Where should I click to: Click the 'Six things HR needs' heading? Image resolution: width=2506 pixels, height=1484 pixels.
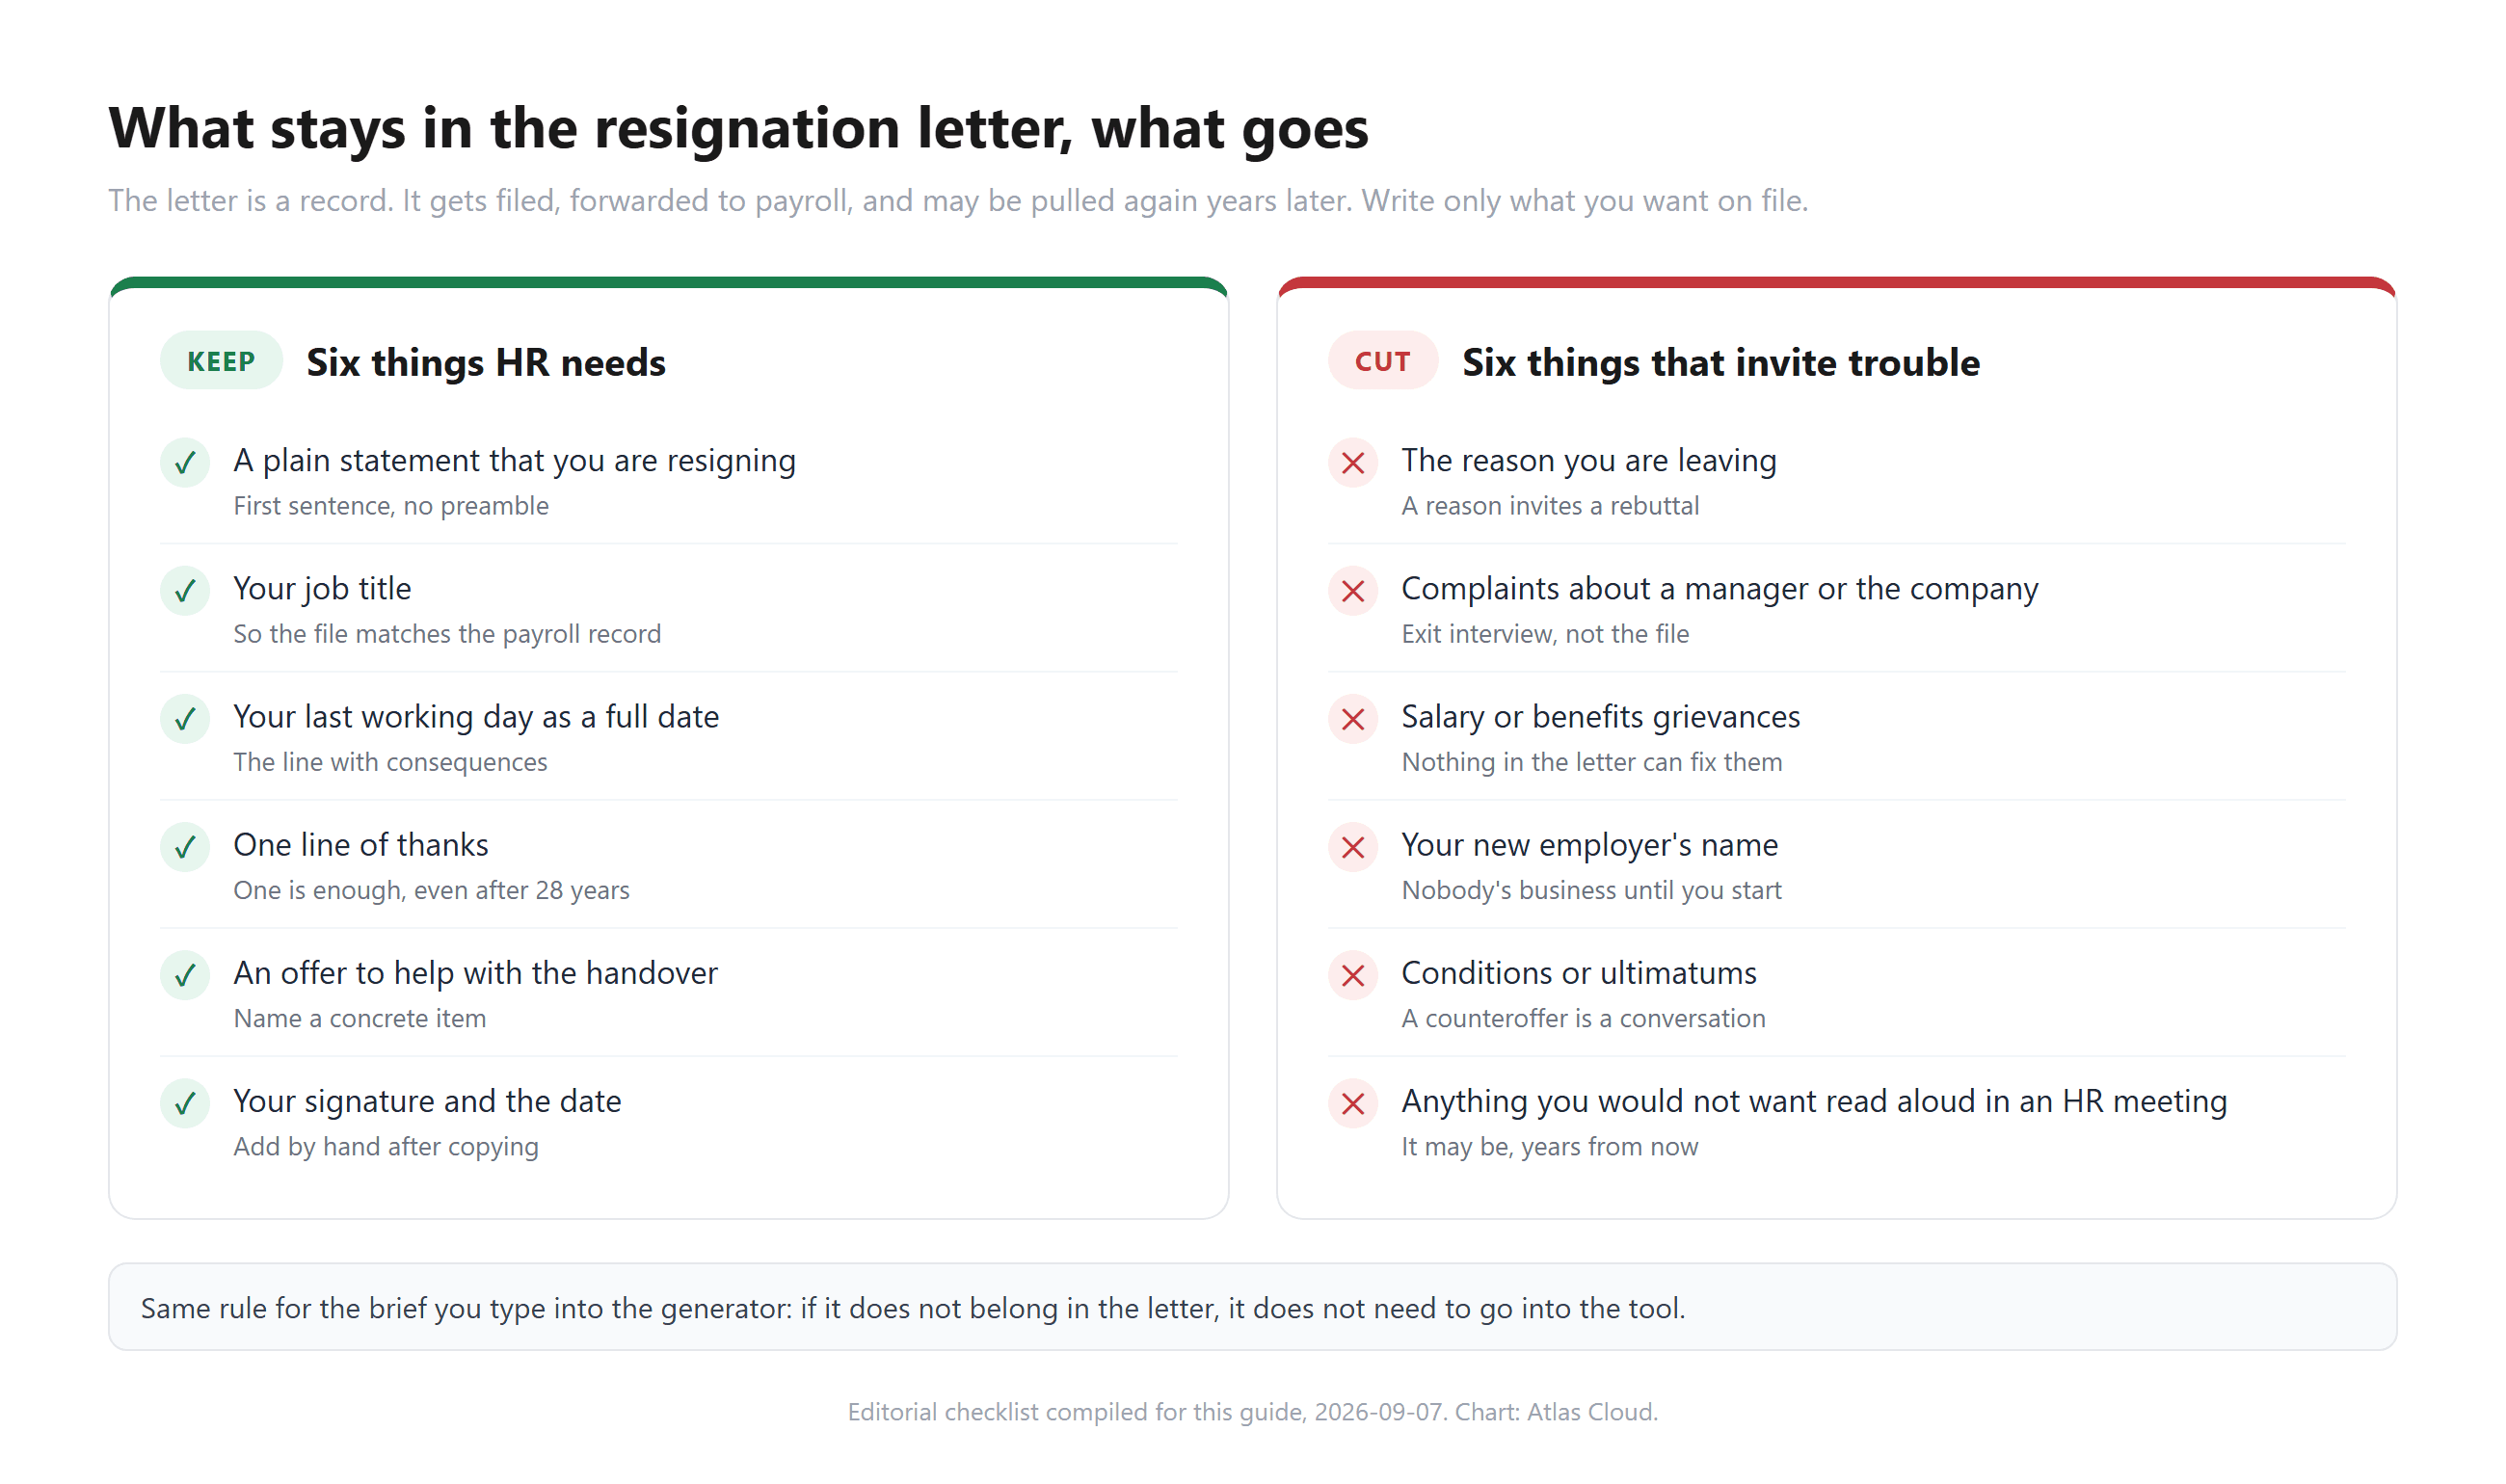click(486, 362)
